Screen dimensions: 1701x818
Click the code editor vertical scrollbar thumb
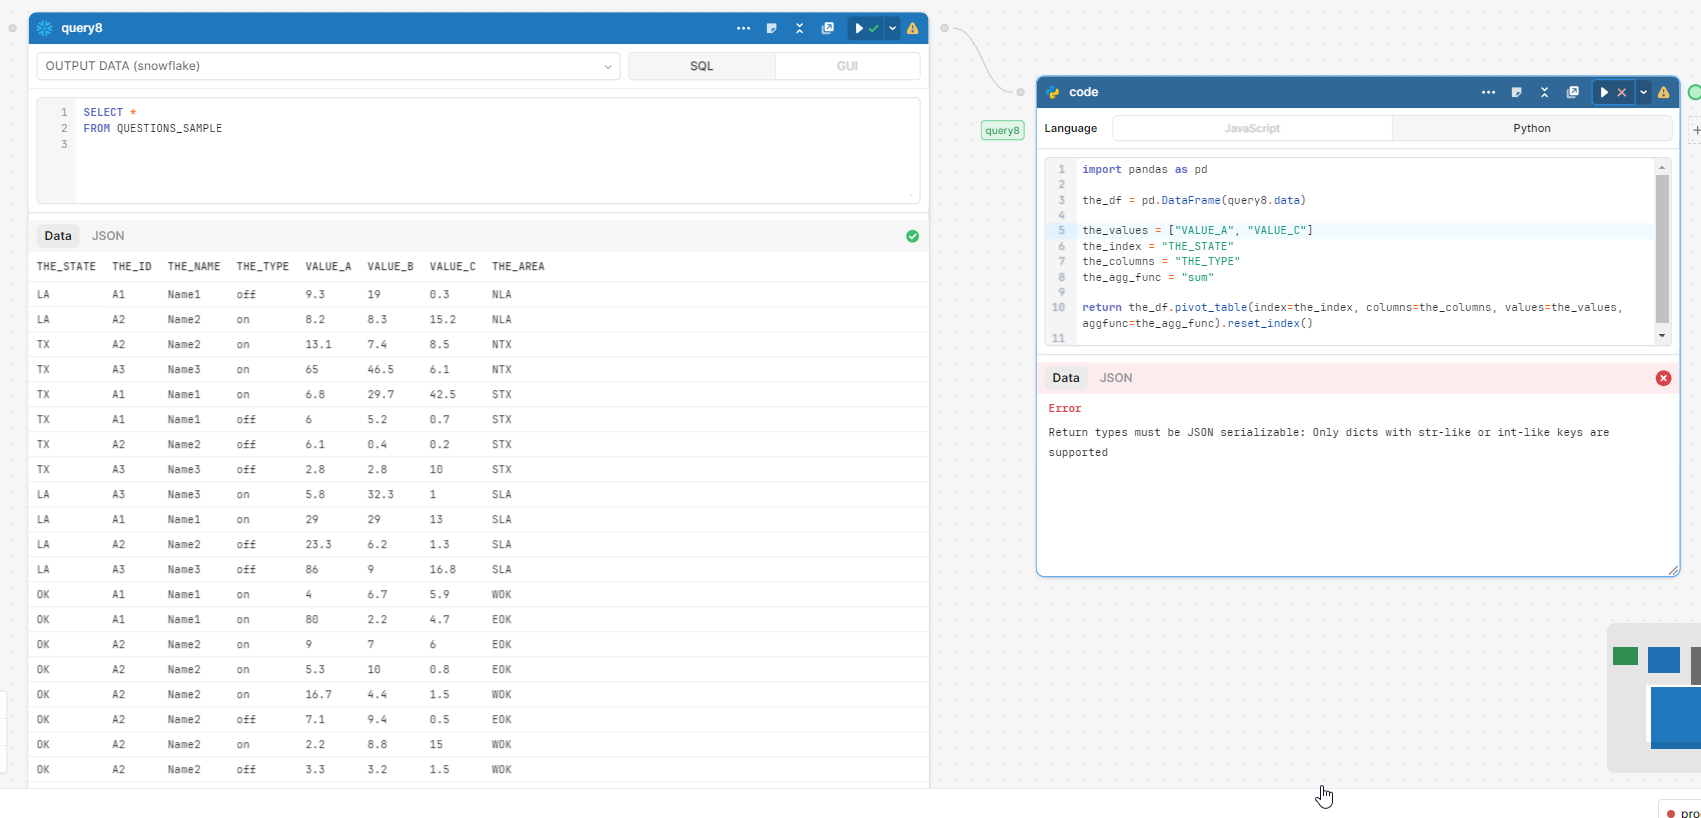(x=1662, y=249)
